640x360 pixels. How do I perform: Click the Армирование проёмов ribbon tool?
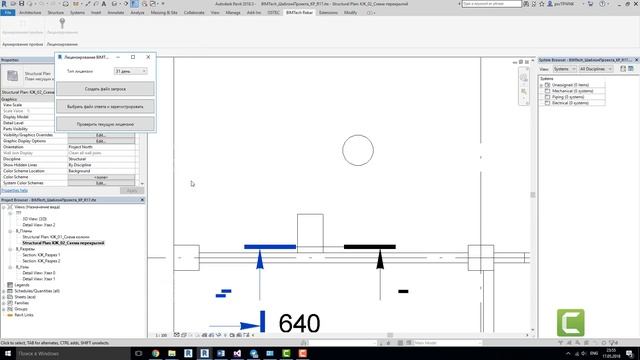[x=22, y=26]
